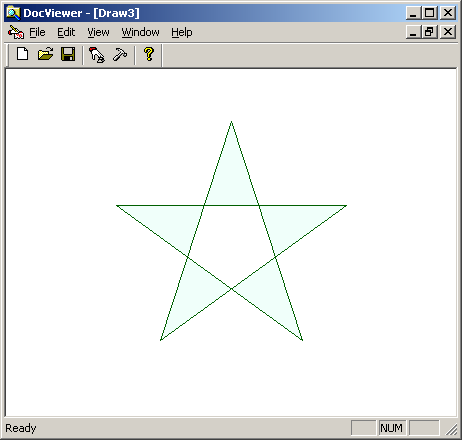Open the Help menu

pyautogui.click(x=182, y=32)
